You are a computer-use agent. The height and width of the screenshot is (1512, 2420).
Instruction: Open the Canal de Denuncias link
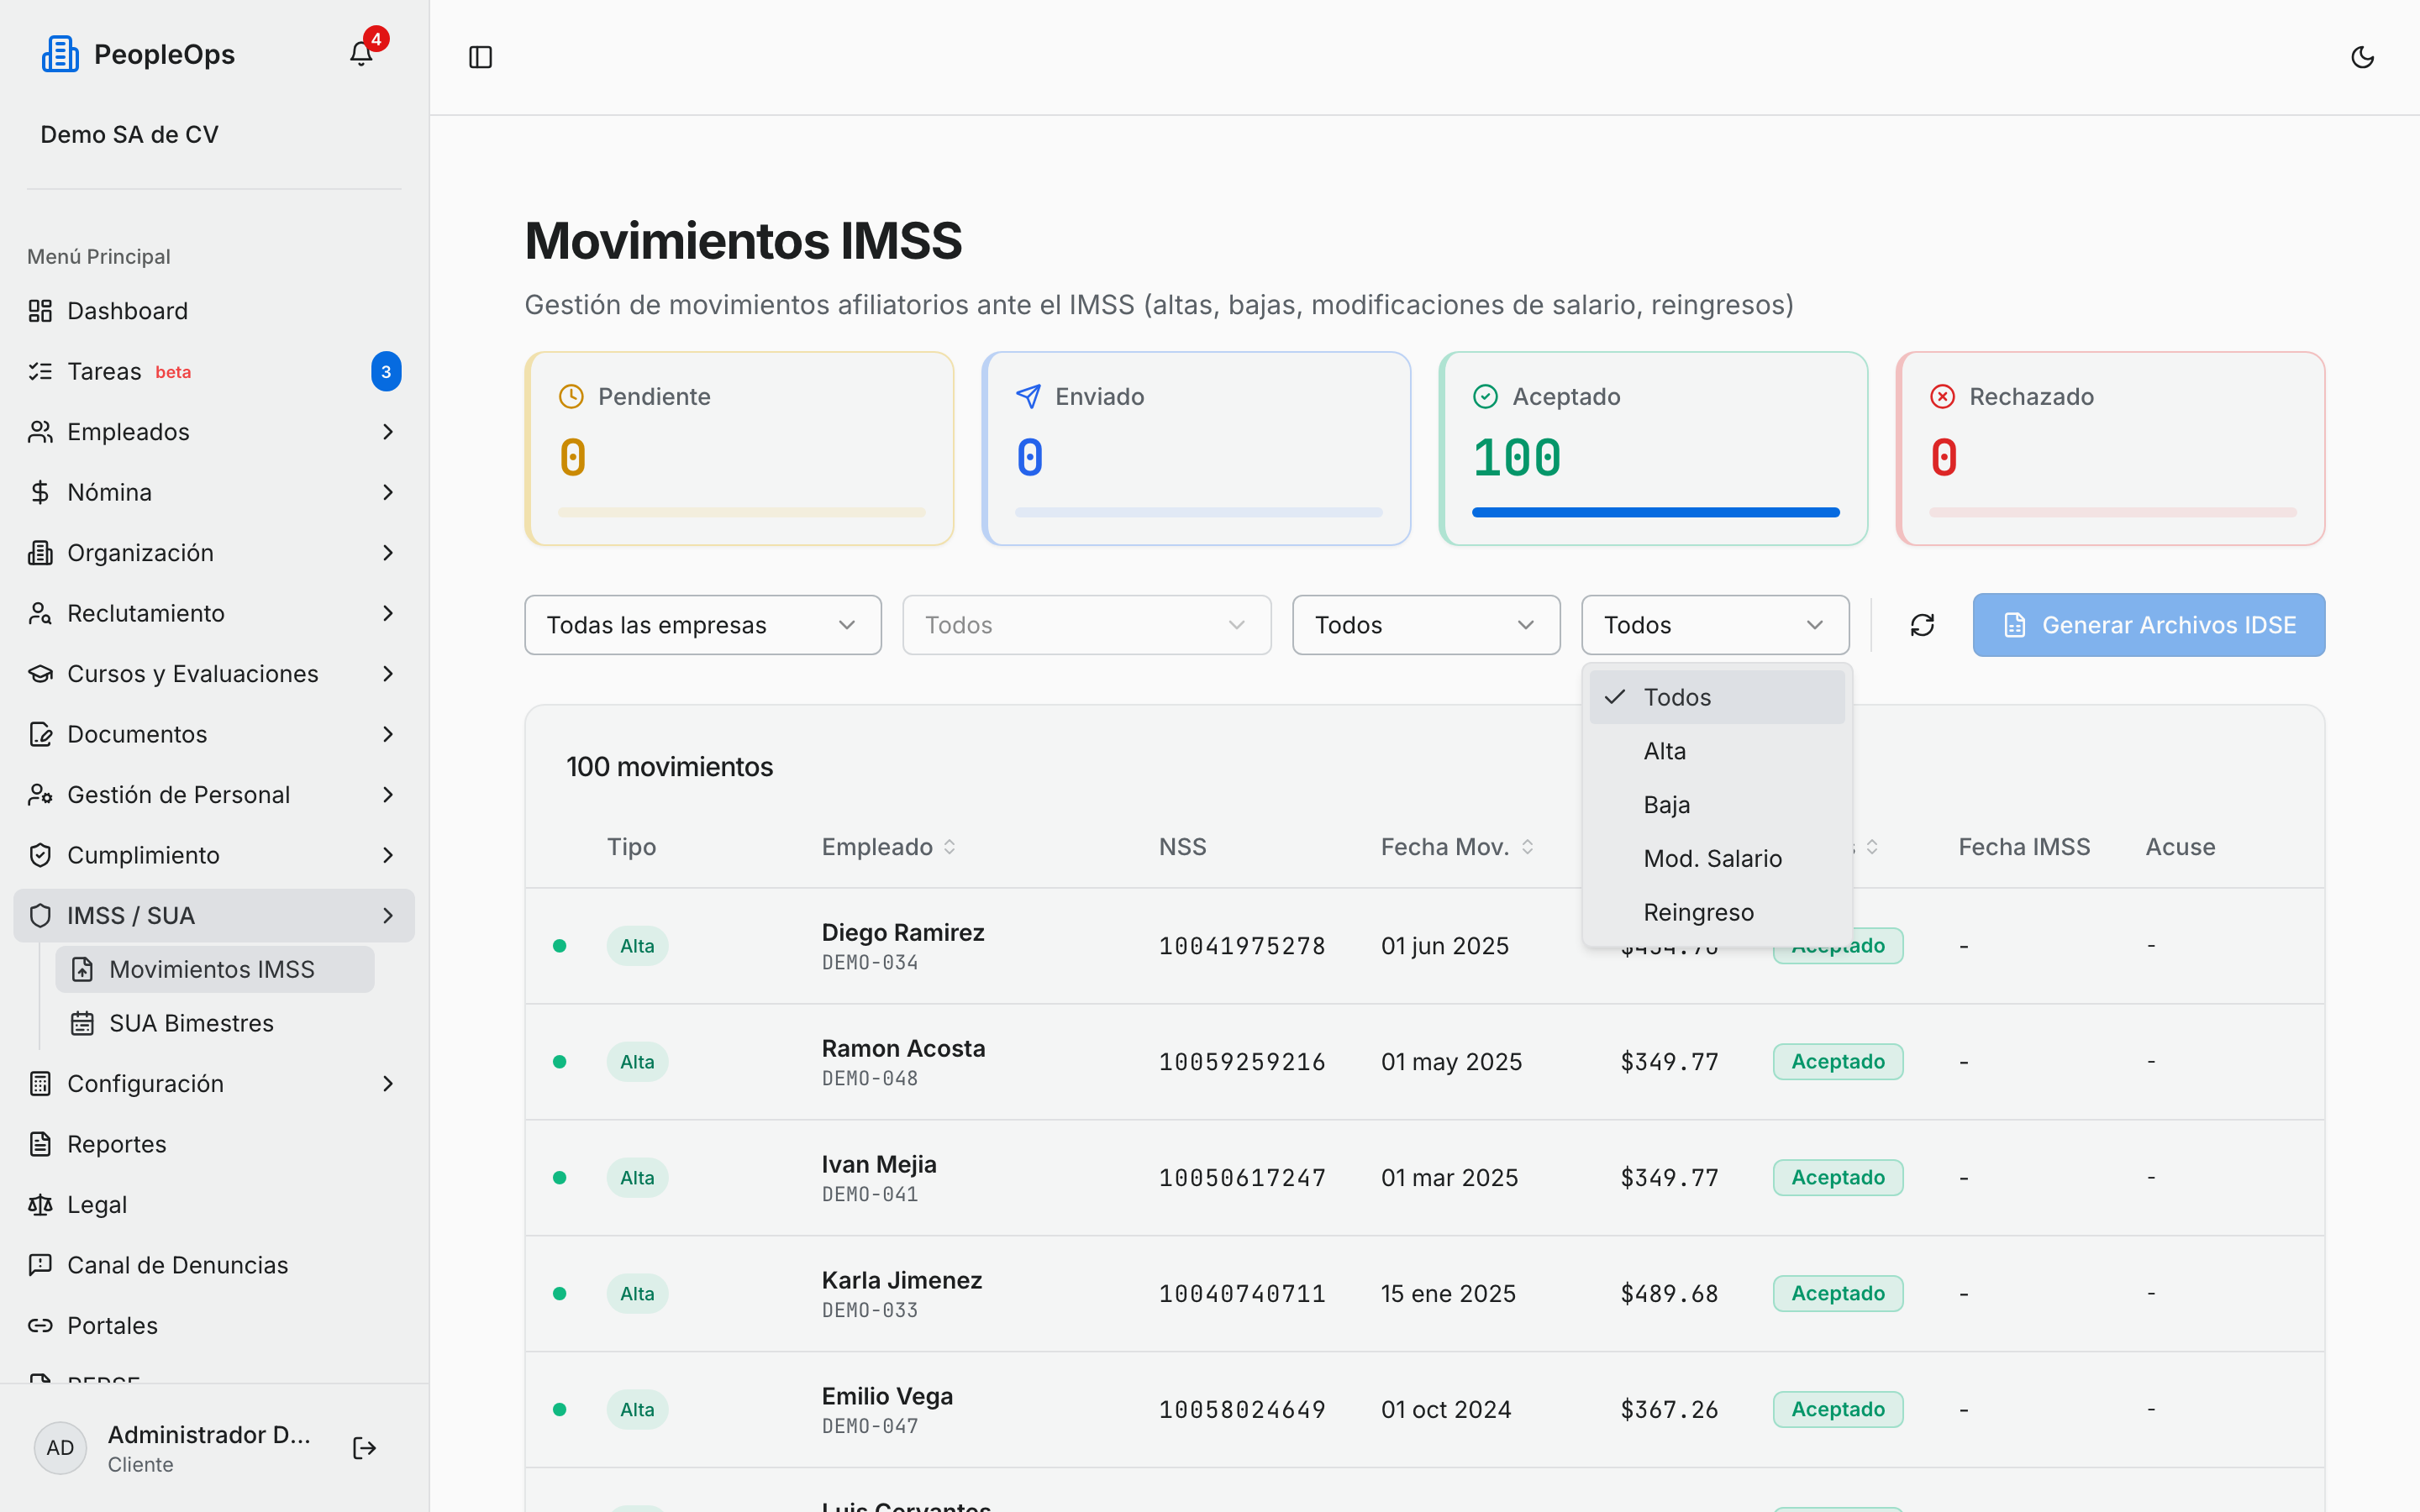214,1265
